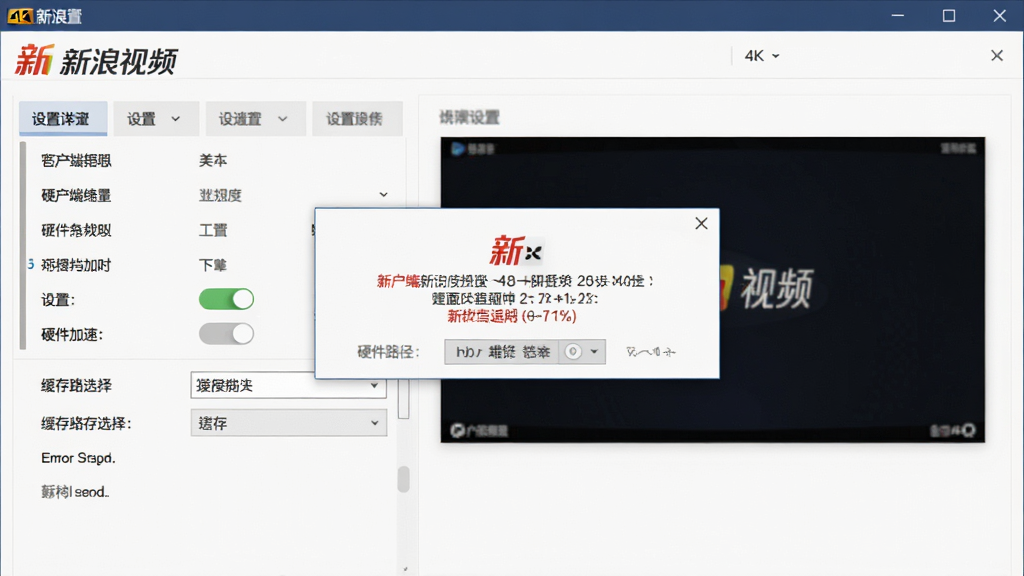This screenshot has height=576, width=1024.
Task: Open the 缓存路存选择 combo box
Action: click(288, 423)
